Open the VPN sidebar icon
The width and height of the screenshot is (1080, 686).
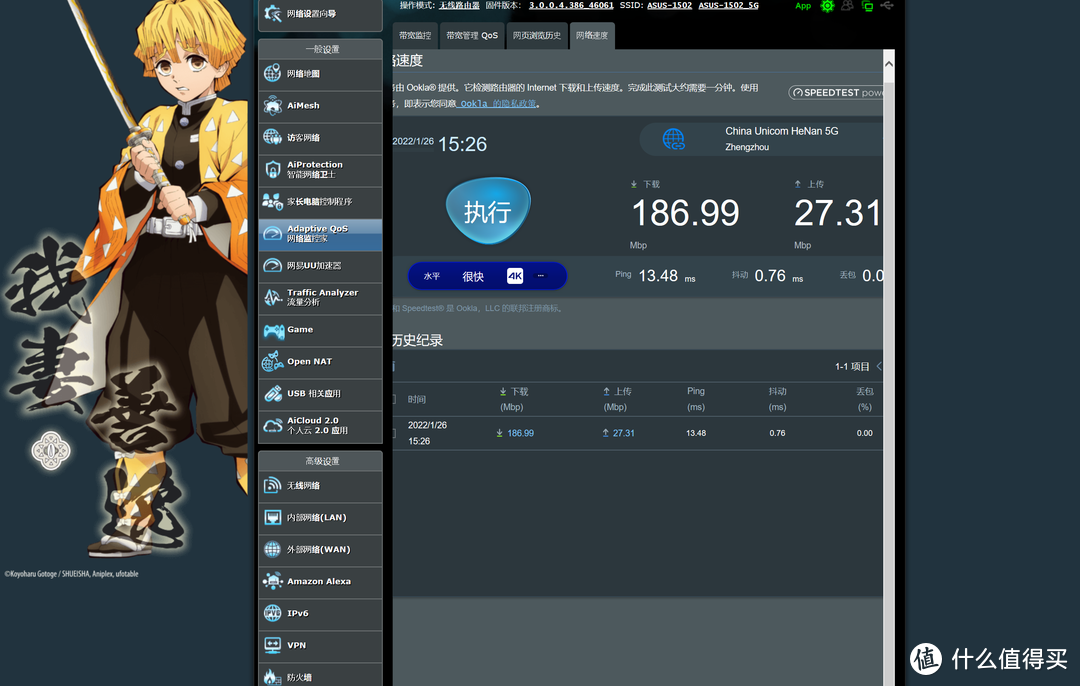[x=272, y=646]
